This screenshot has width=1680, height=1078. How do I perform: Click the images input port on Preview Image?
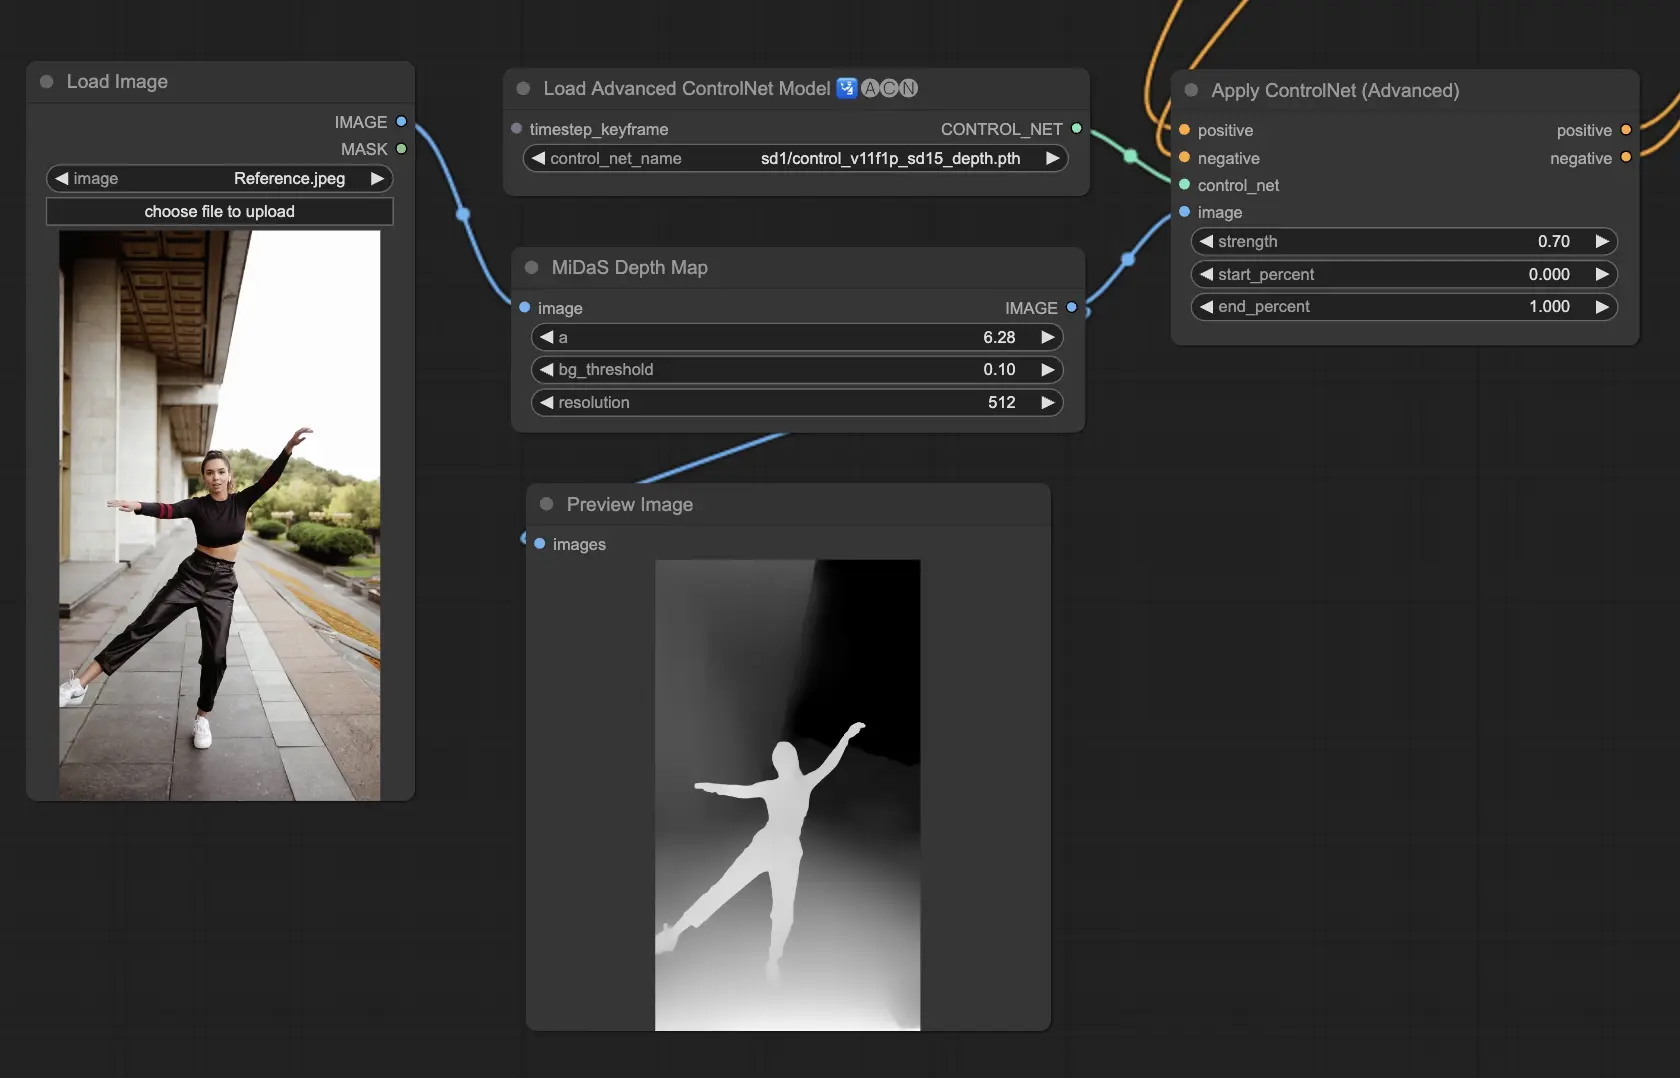540,544
